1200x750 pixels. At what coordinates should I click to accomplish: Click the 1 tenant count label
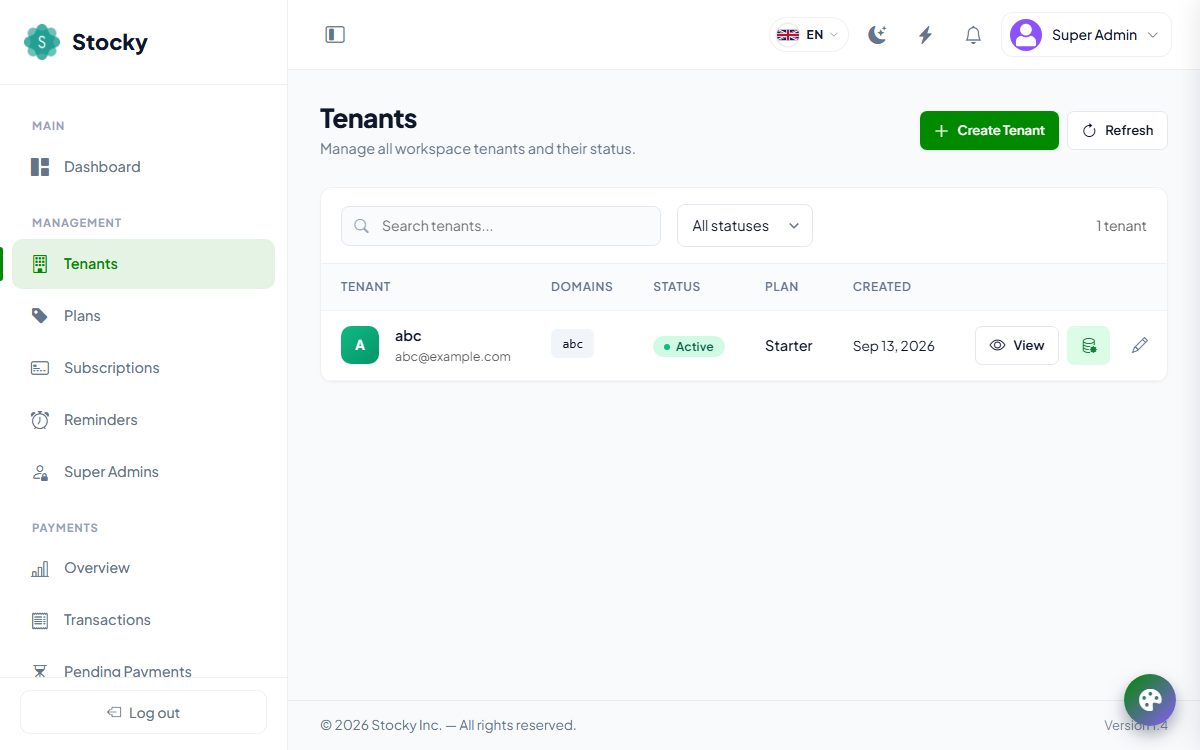coord(1121,226)
